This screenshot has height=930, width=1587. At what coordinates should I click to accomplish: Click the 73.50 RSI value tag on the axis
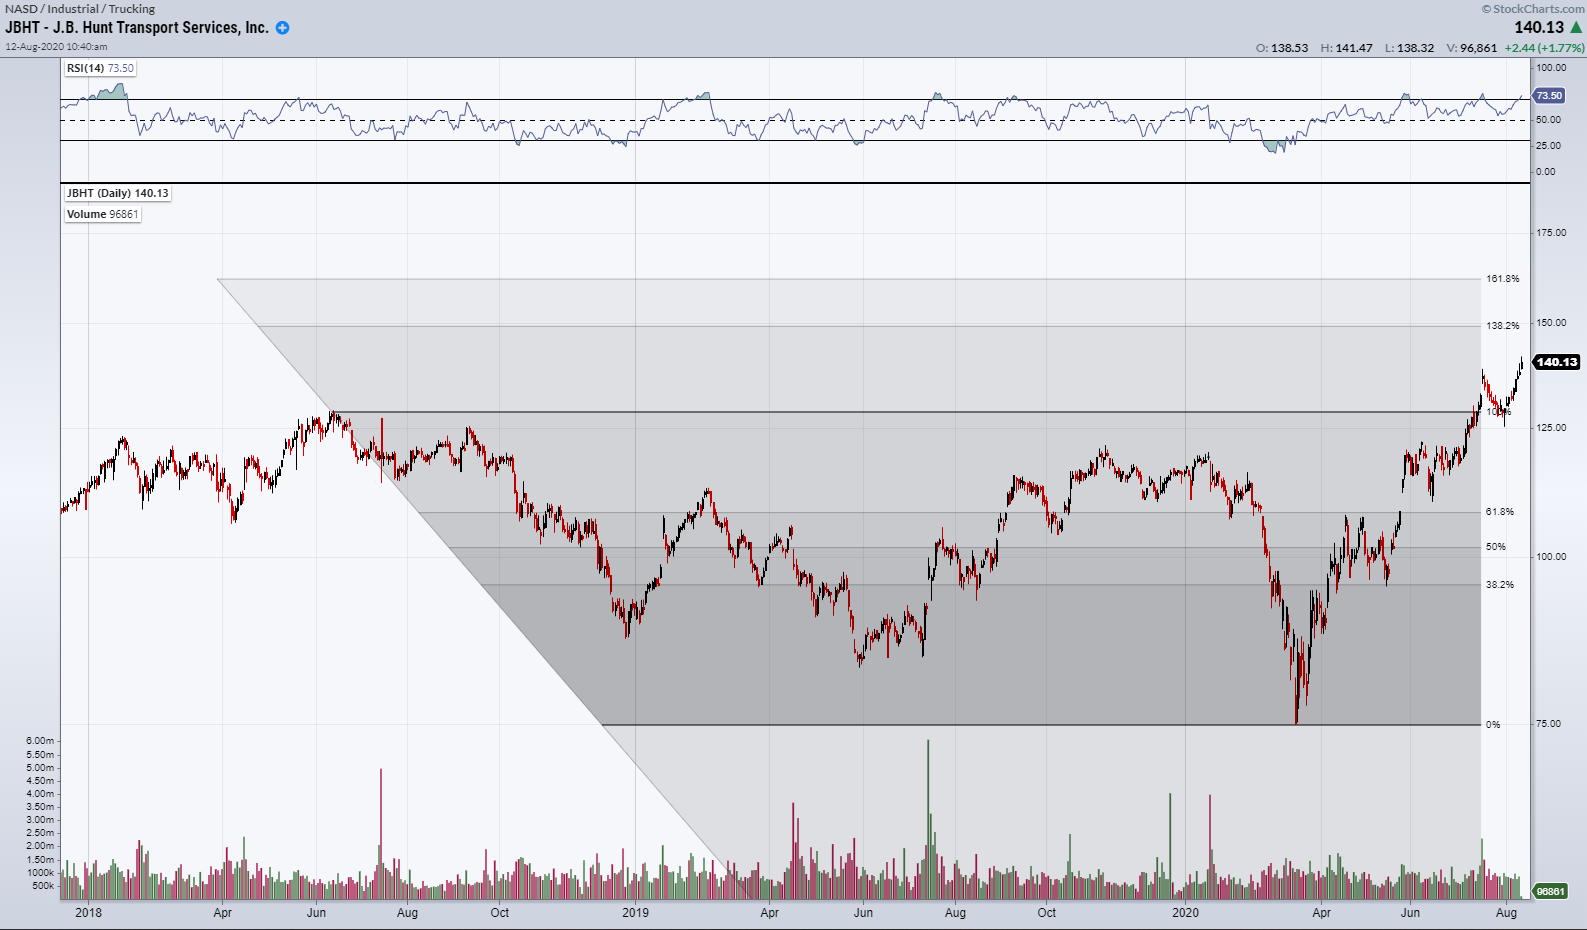click(x=1548, y=96)
